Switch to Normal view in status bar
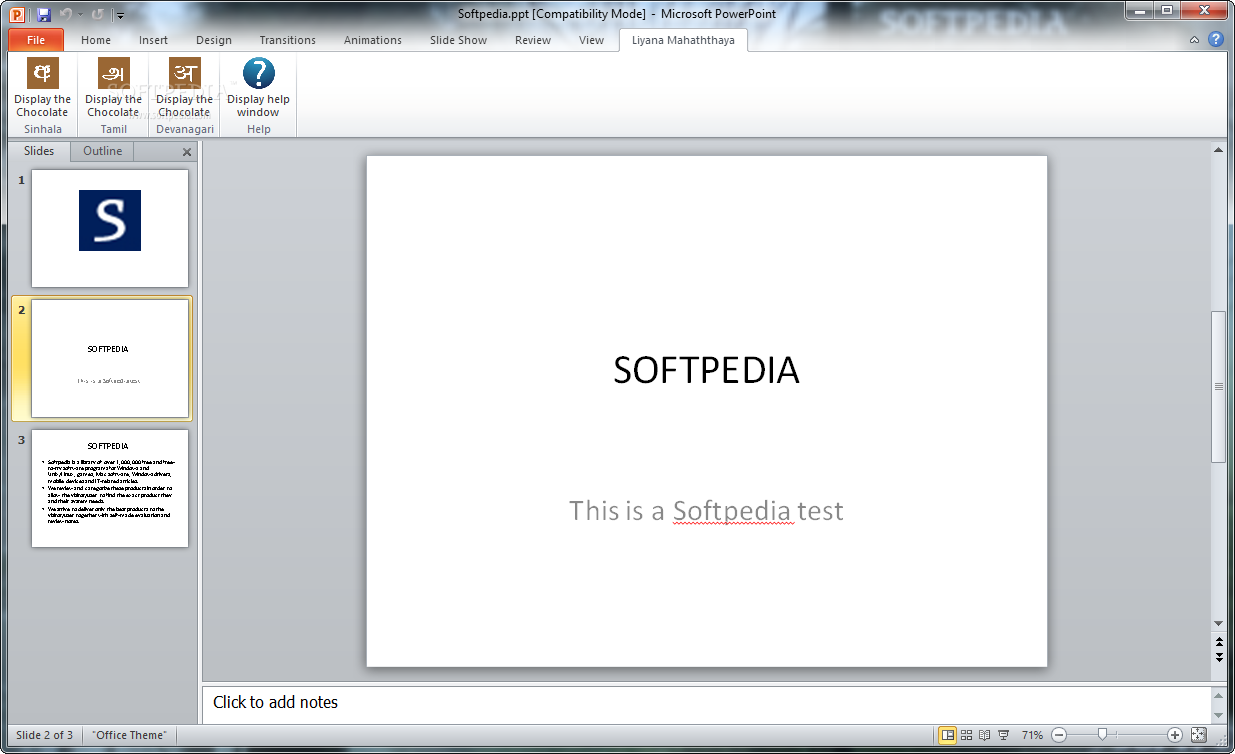The height and width of the screenshot is (754, 1235). (x=947, y=735)
